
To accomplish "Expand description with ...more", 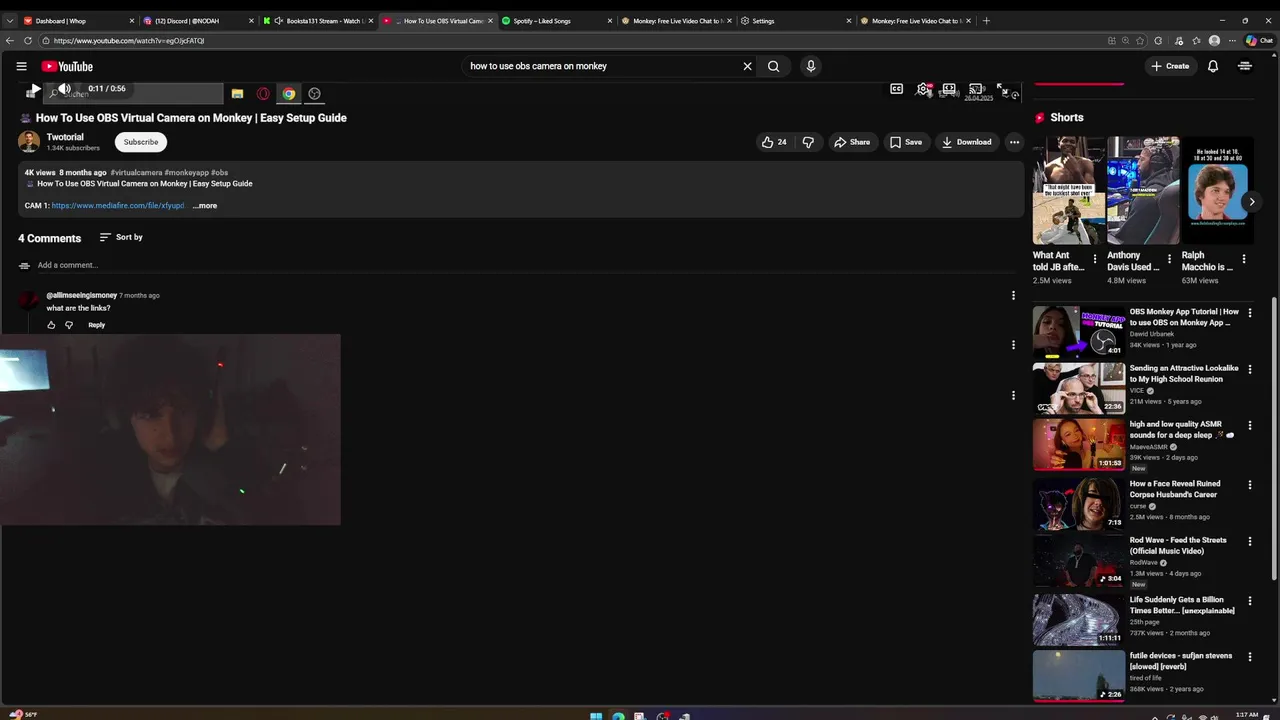I will 205,206.
